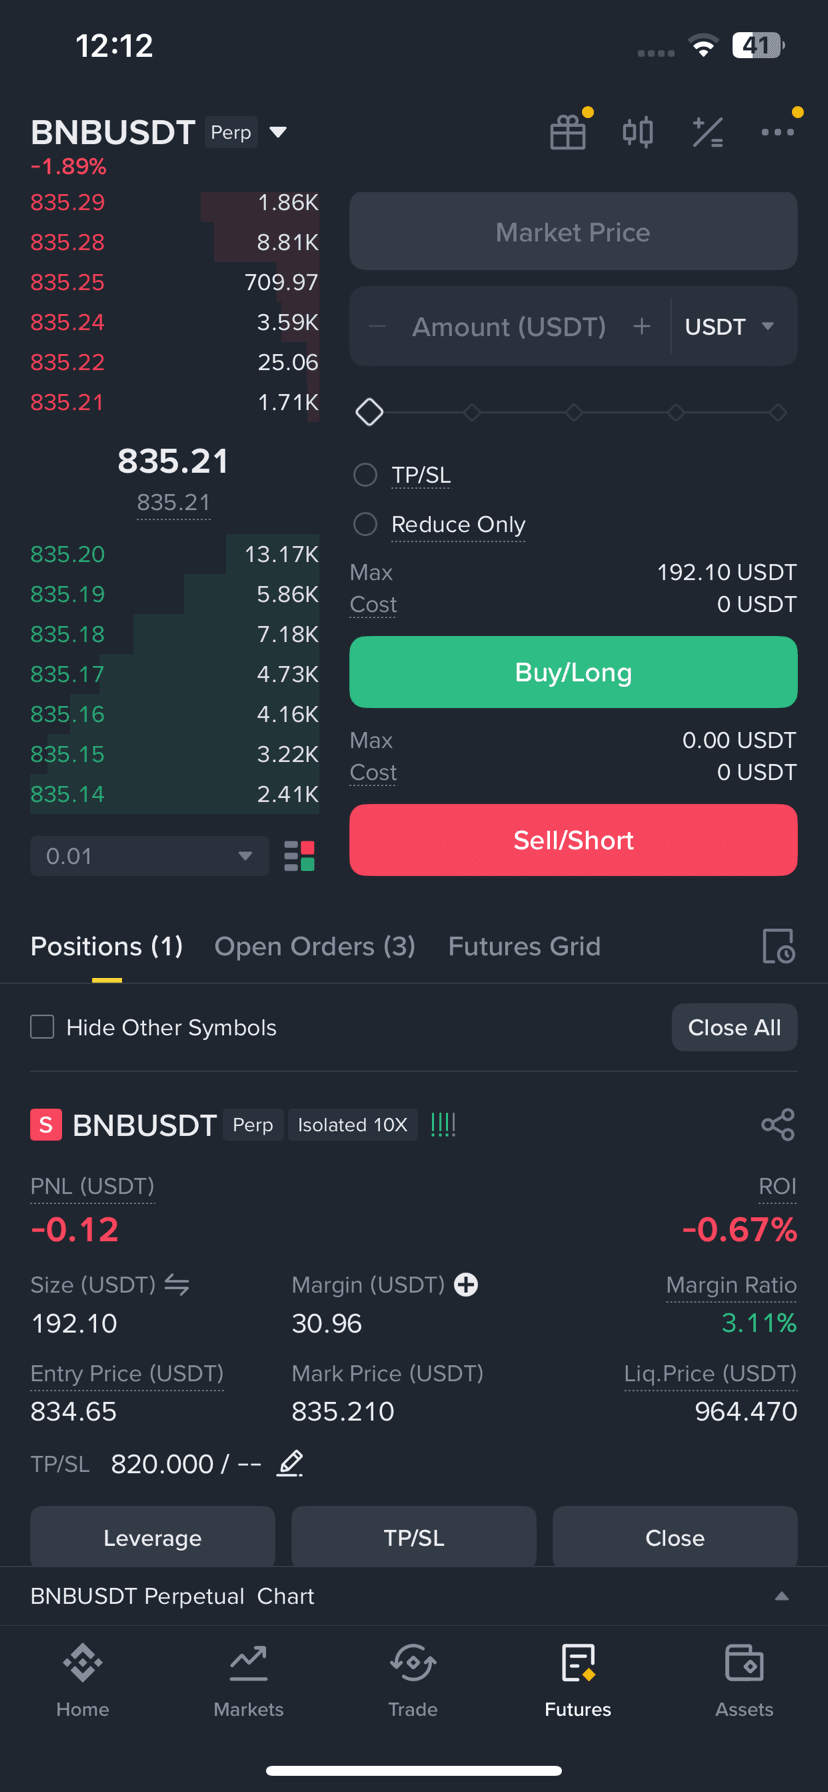The height and width of the screenshot is (1792, 828).
Task: Open the percent calculator icon
Action: [708, 132]
